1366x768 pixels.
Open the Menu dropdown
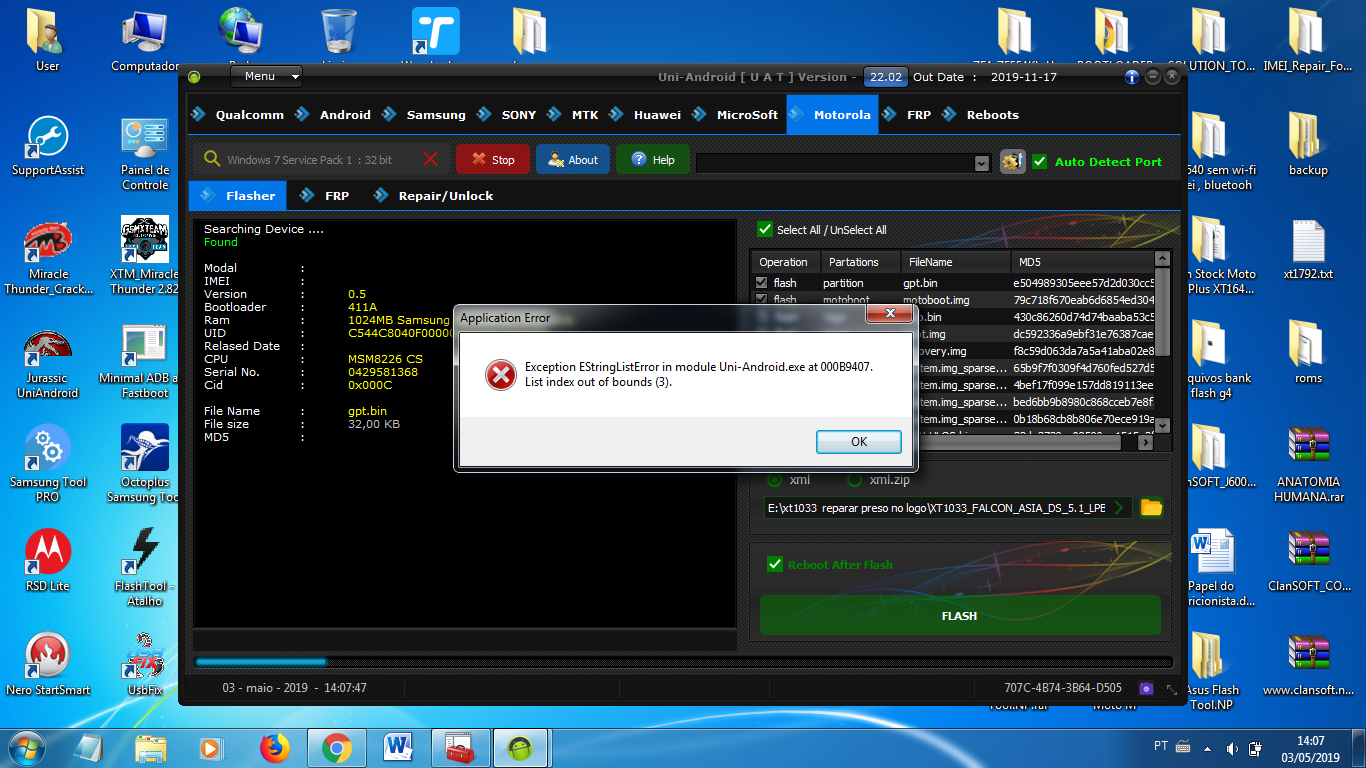coord(266,76)
